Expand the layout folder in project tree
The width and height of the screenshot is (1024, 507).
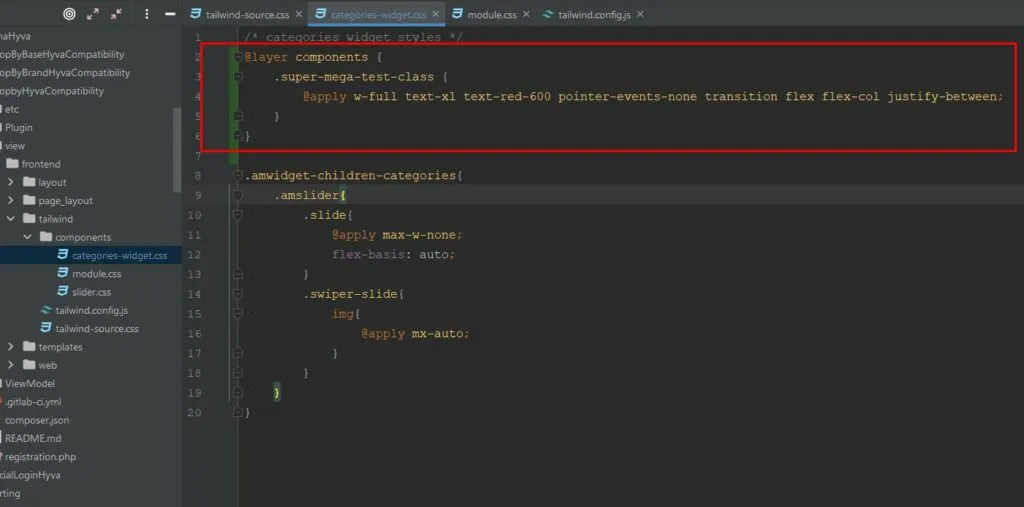(10, 182)
